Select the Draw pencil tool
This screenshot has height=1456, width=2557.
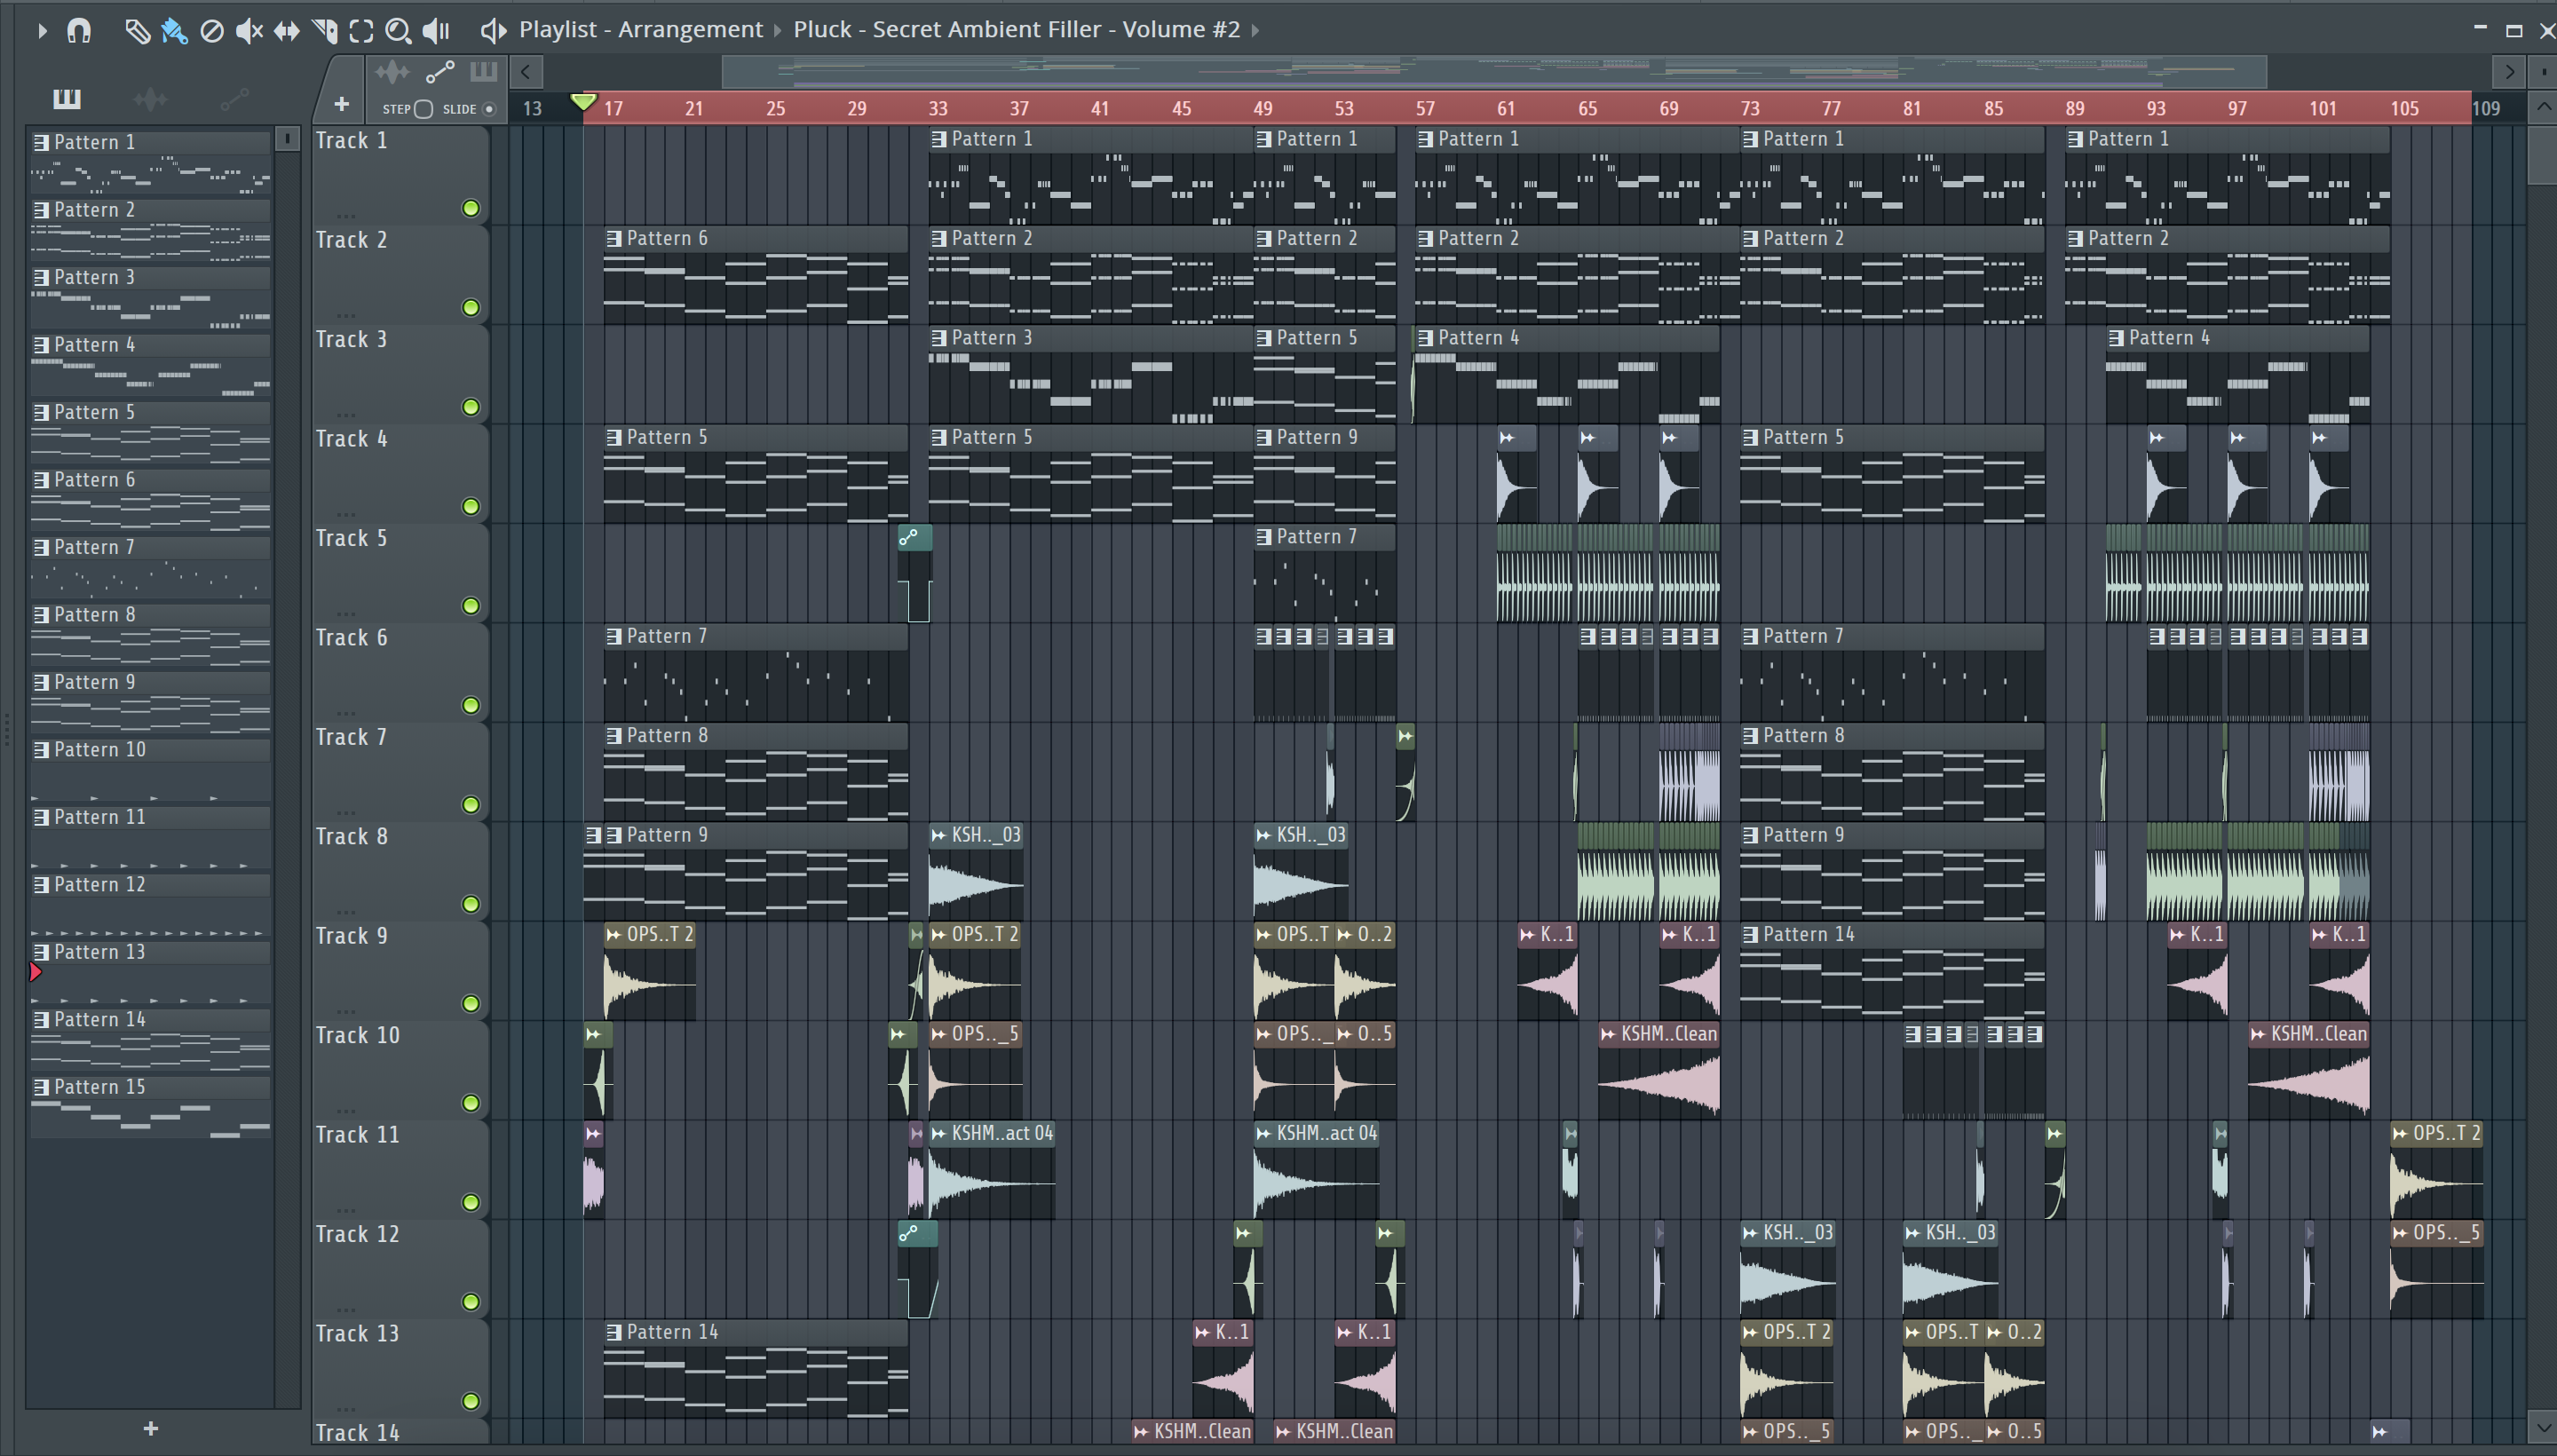click(137, 31)
